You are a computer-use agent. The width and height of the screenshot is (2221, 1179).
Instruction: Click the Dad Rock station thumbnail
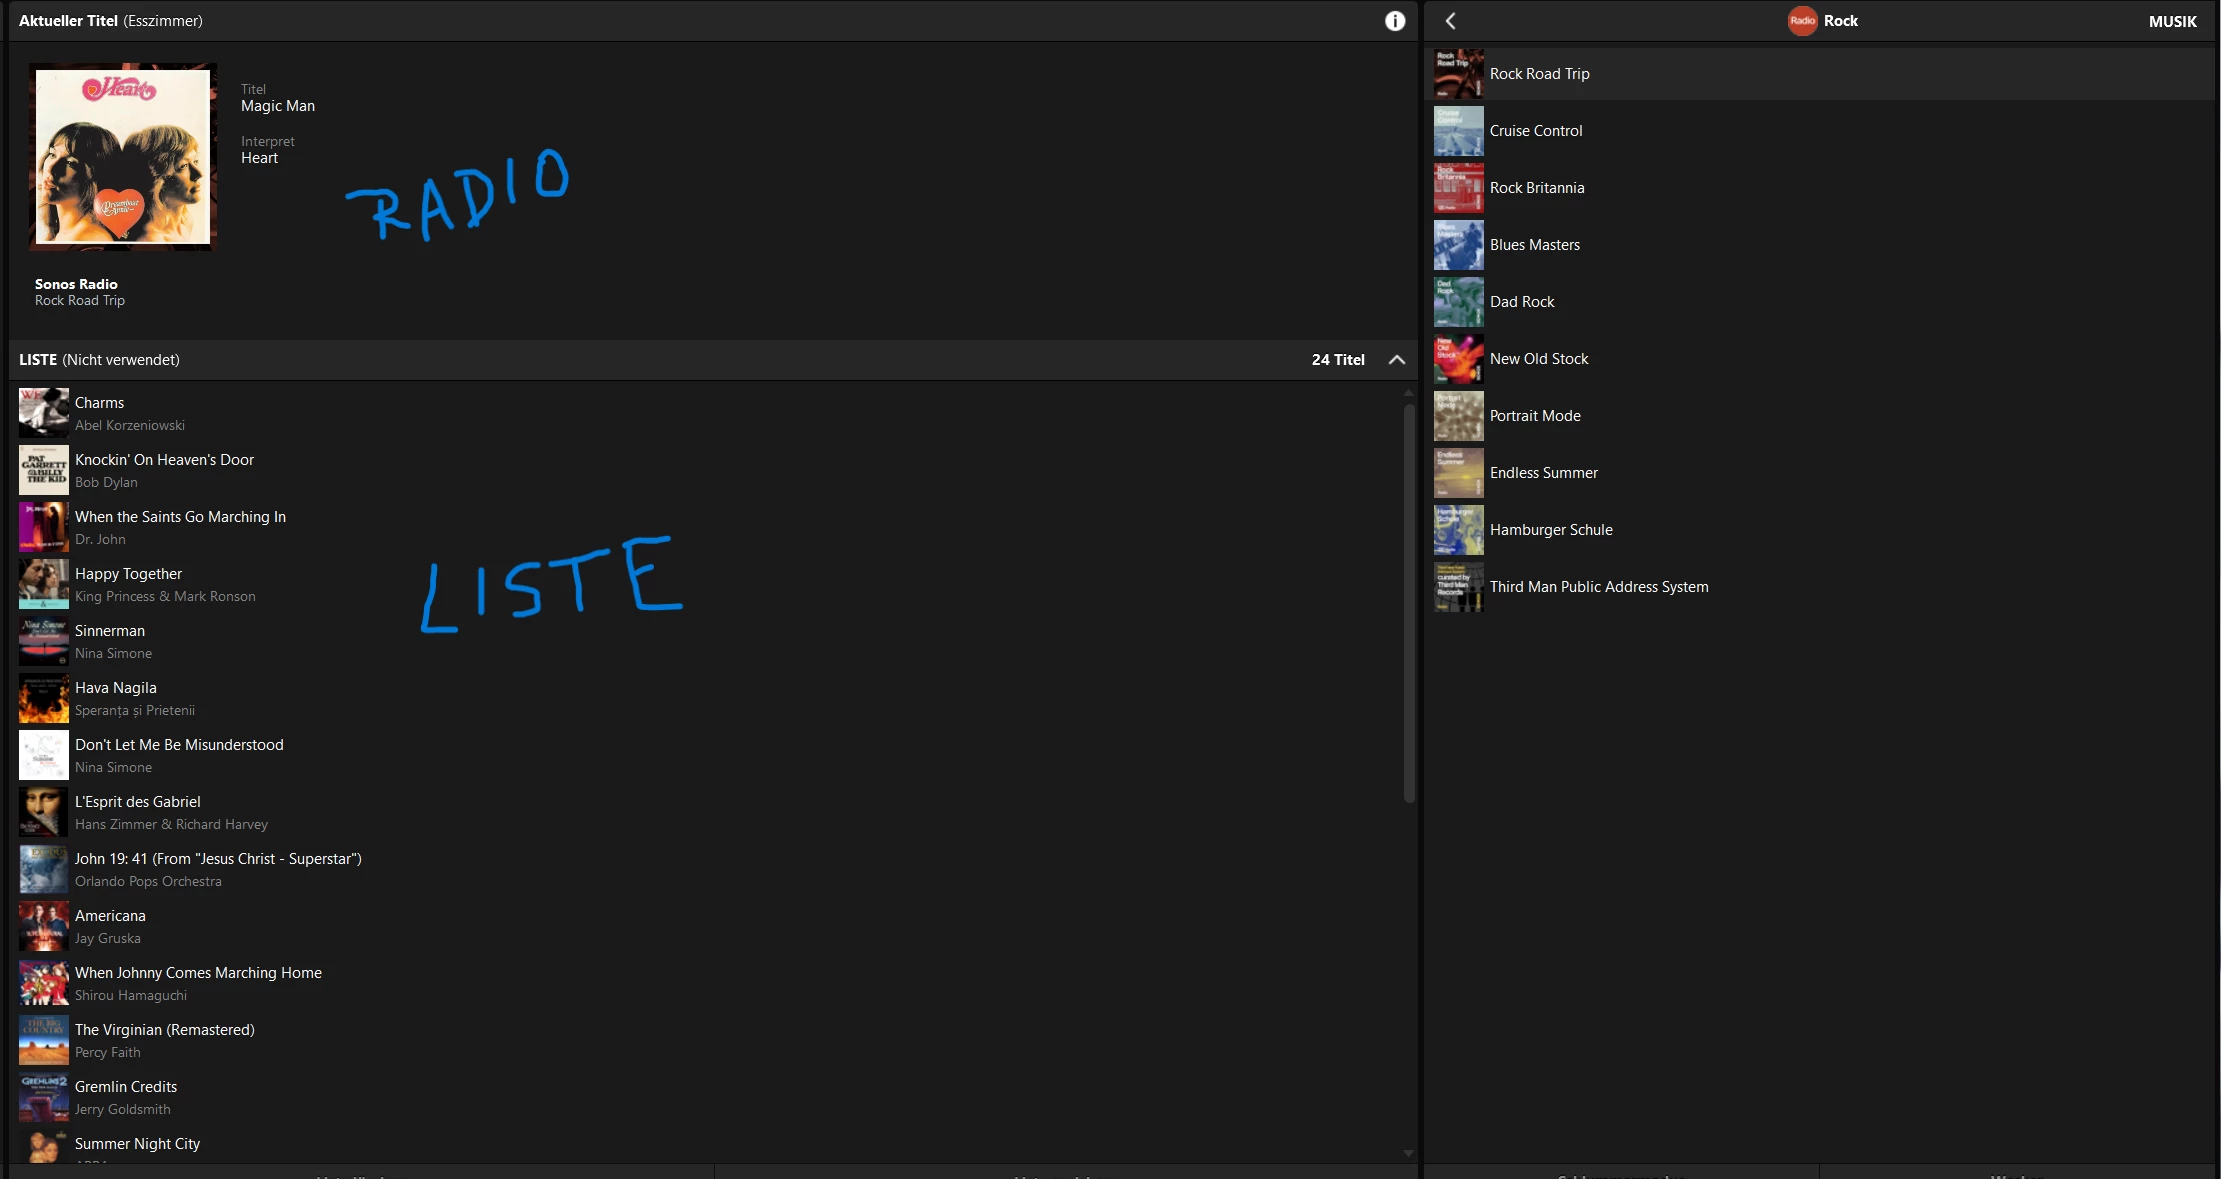(1459, 302)
